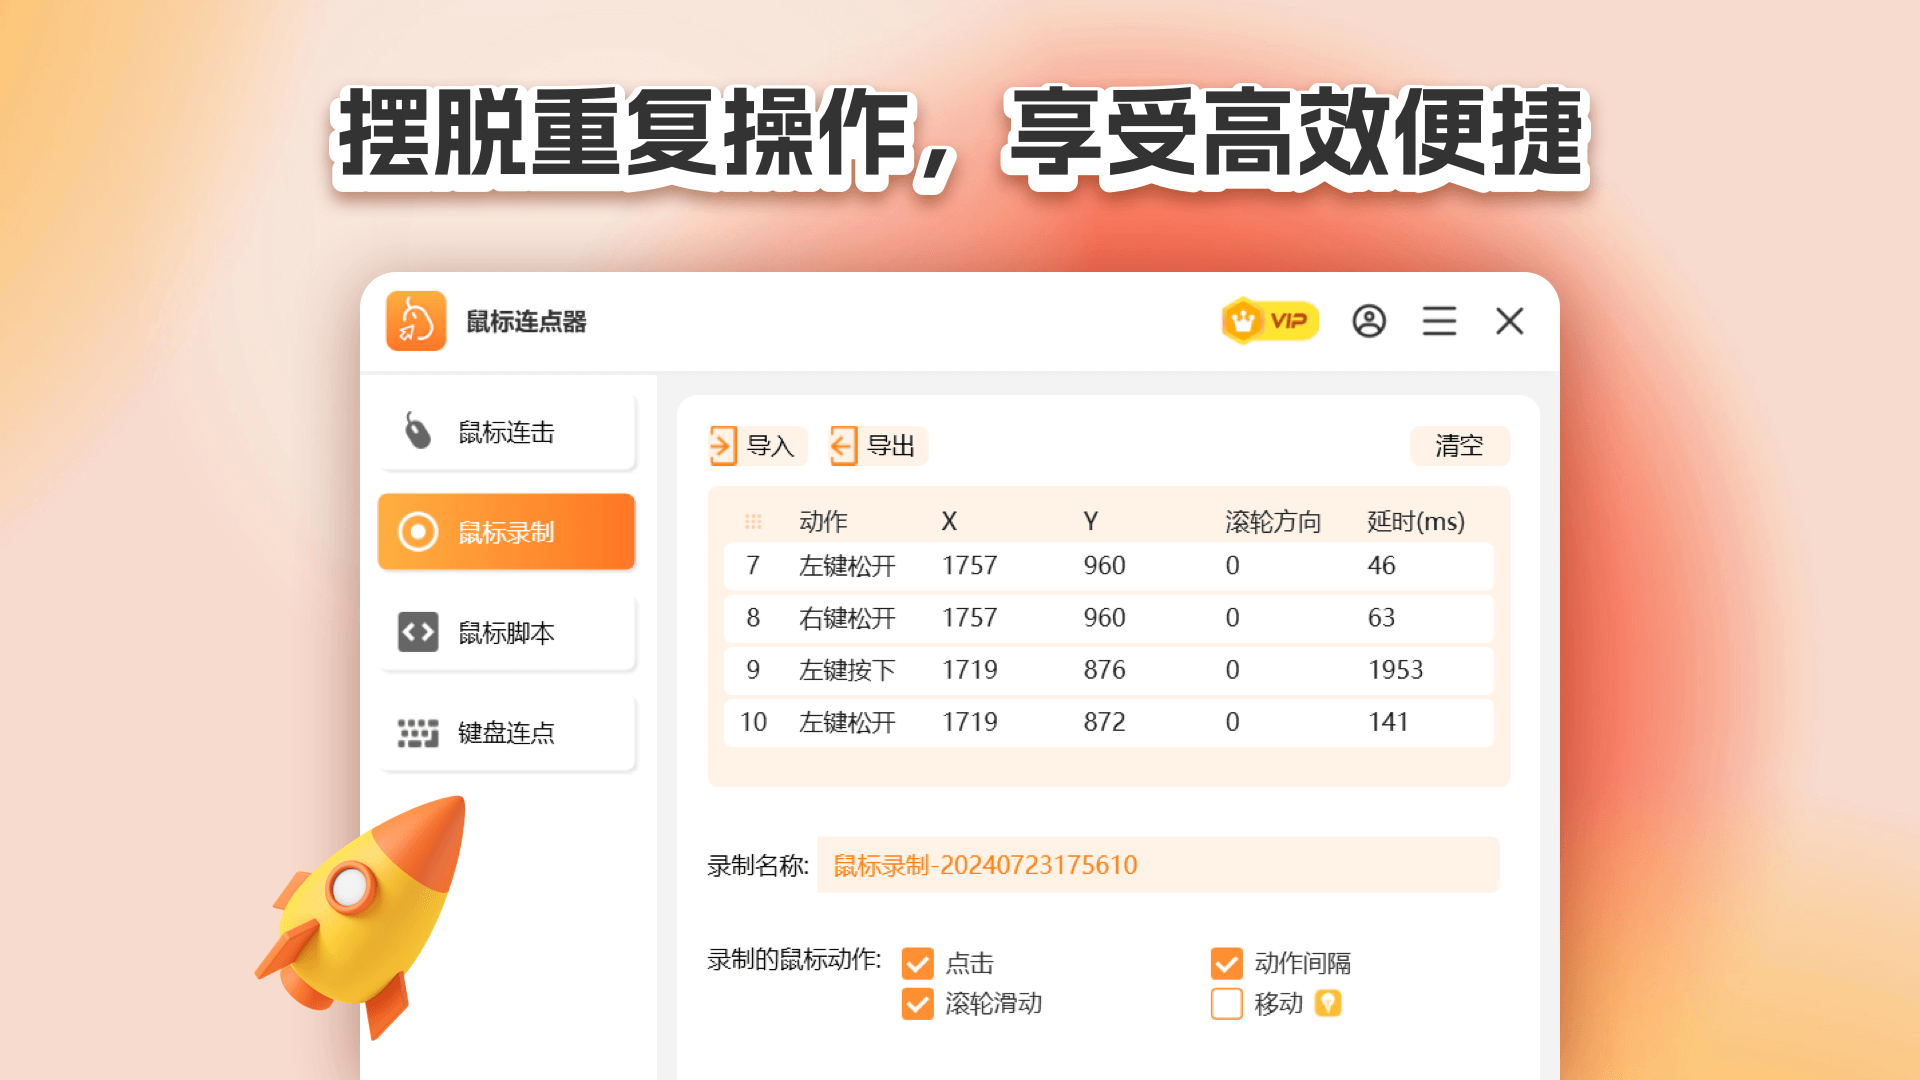Click delay value 63 in row 8
The height and width of the screenshot is (1080, 1920).
pyautogui.click(x=1381, y=618)
